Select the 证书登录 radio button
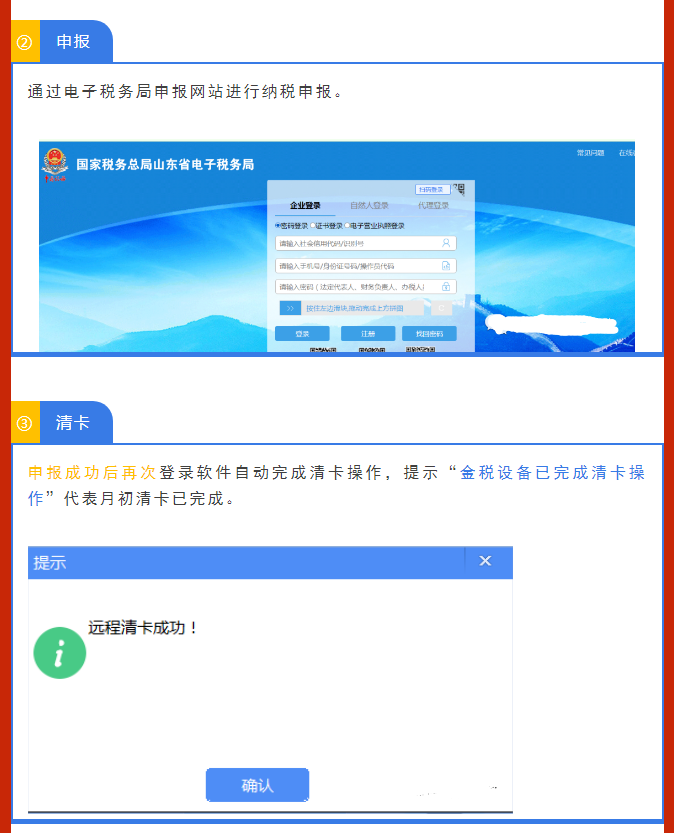 pos(313,226)
